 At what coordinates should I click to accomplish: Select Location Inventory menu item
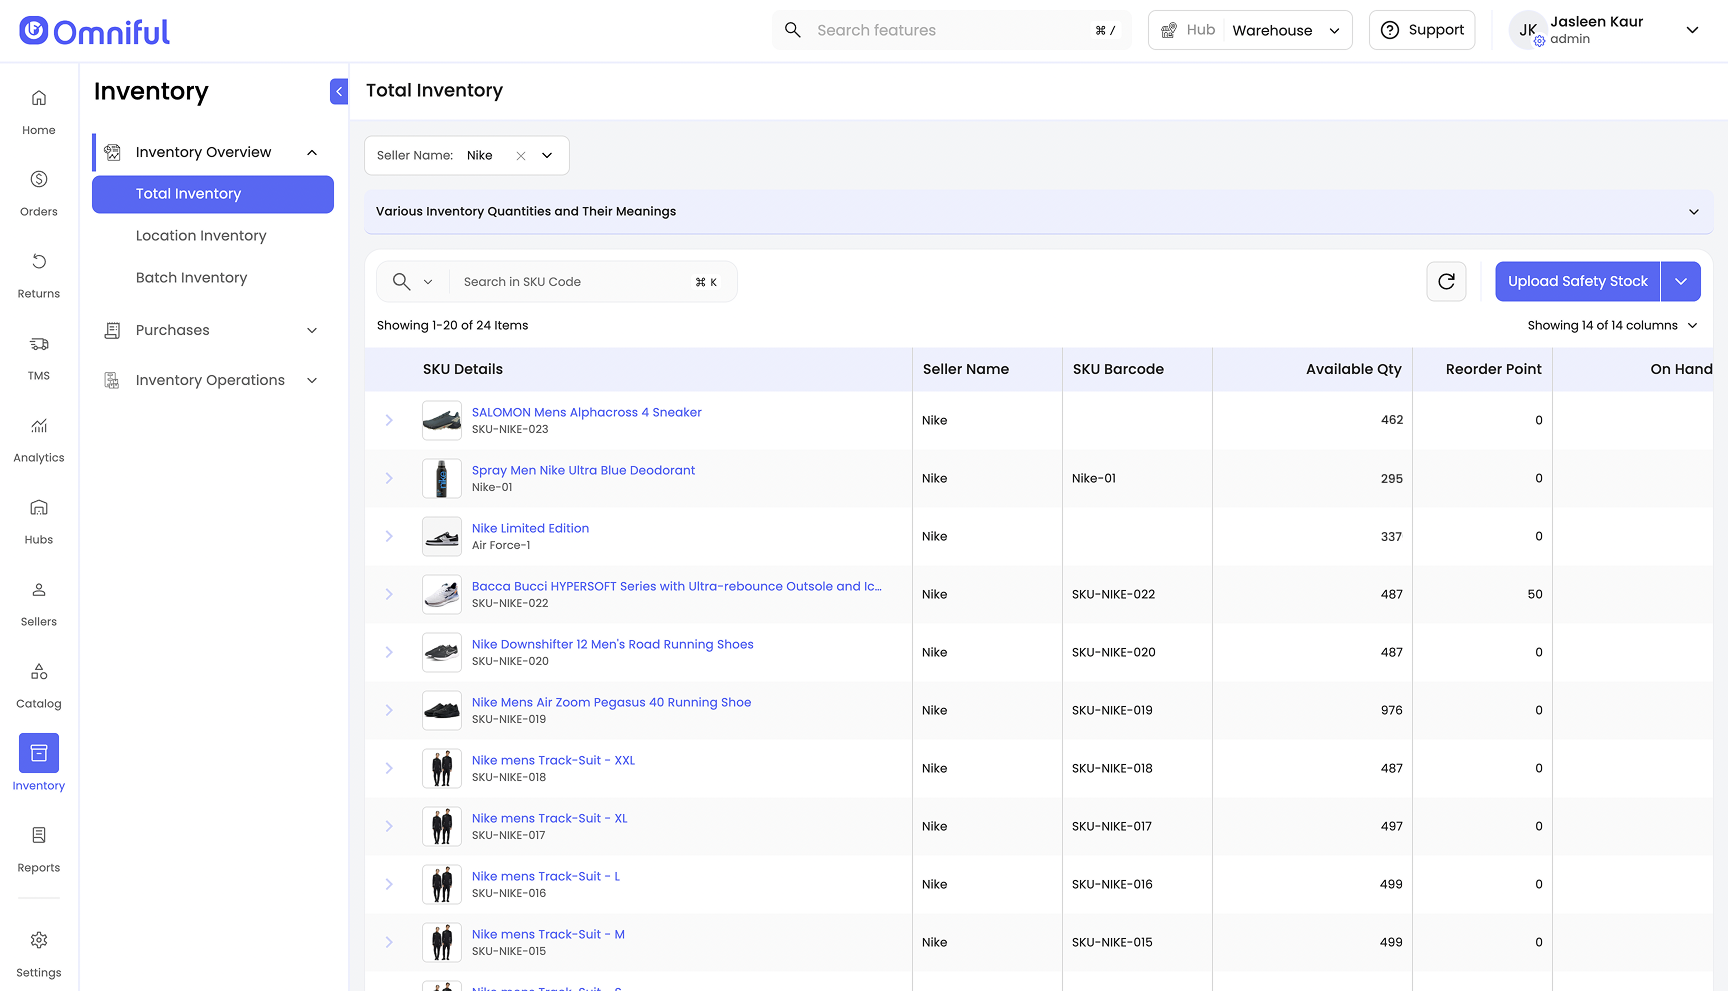click(201, 236)
